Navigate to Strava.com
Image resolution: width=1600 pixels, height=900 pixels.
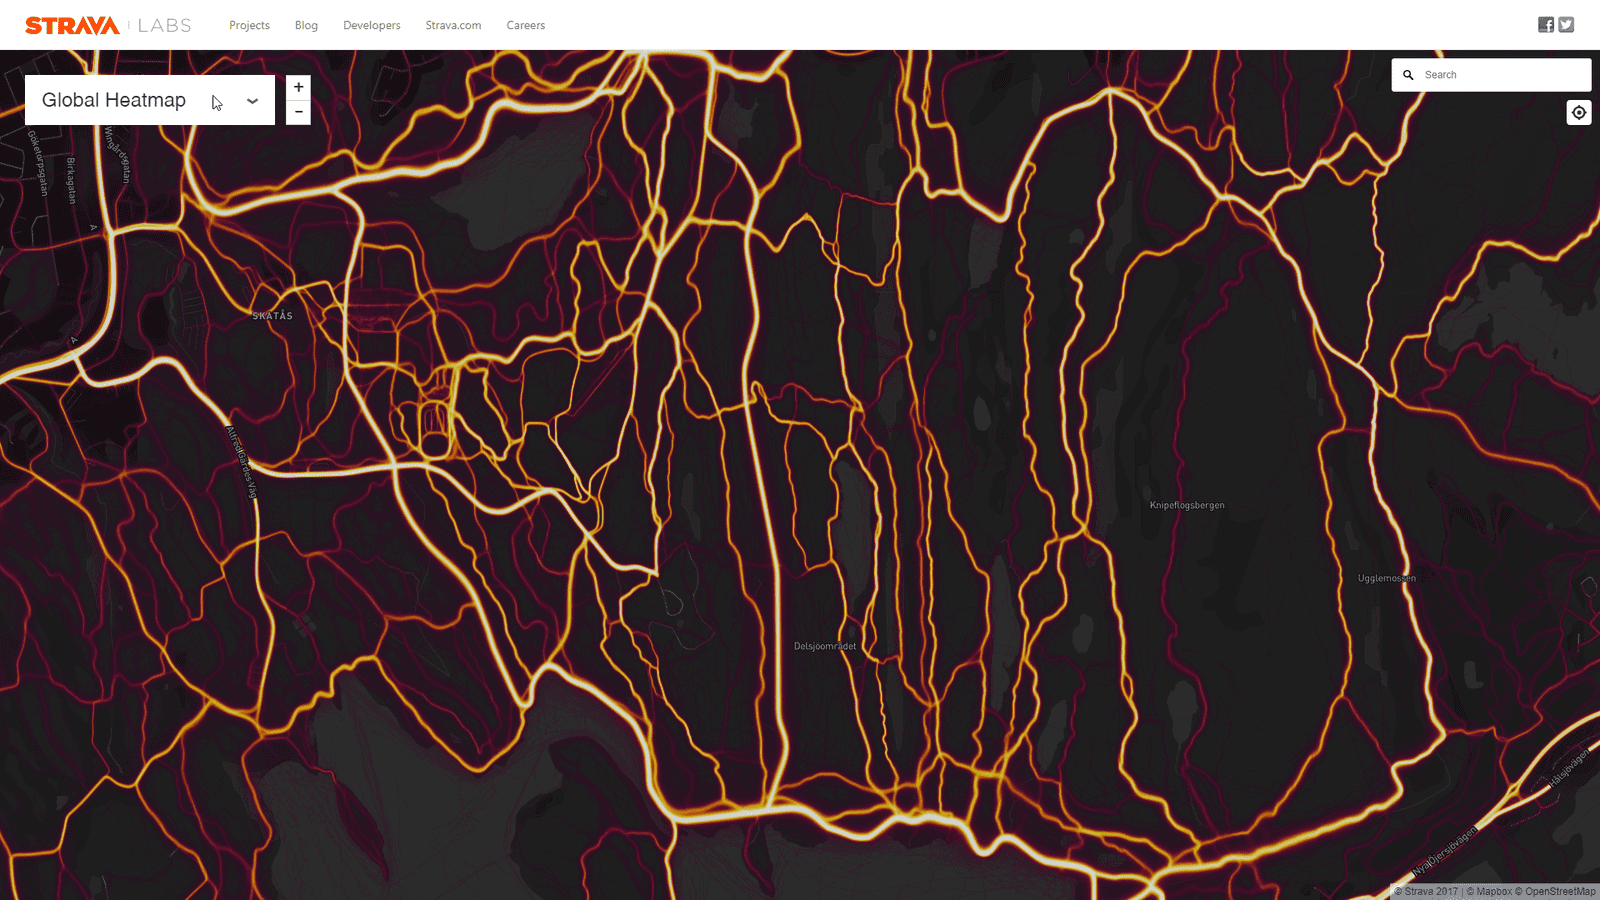[x=453, y=25]
